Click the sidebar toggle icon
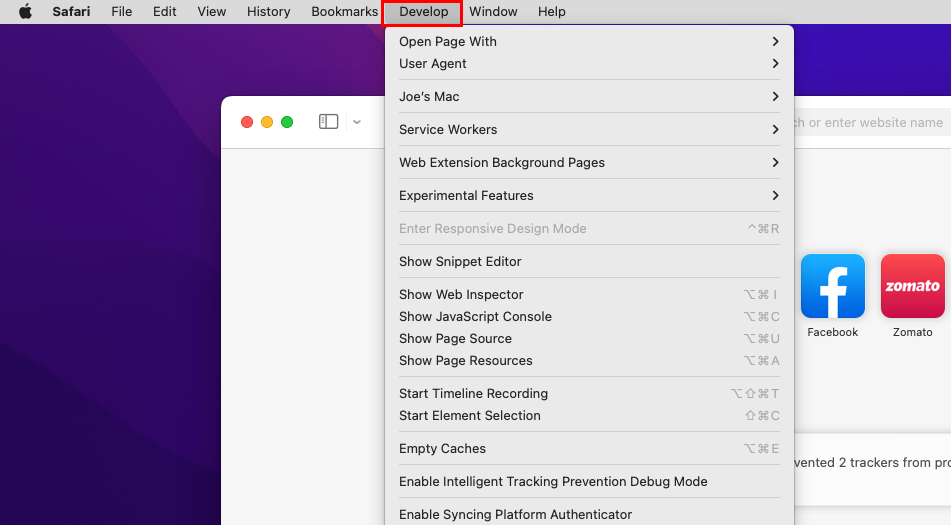951x525 pixels. 328,122
